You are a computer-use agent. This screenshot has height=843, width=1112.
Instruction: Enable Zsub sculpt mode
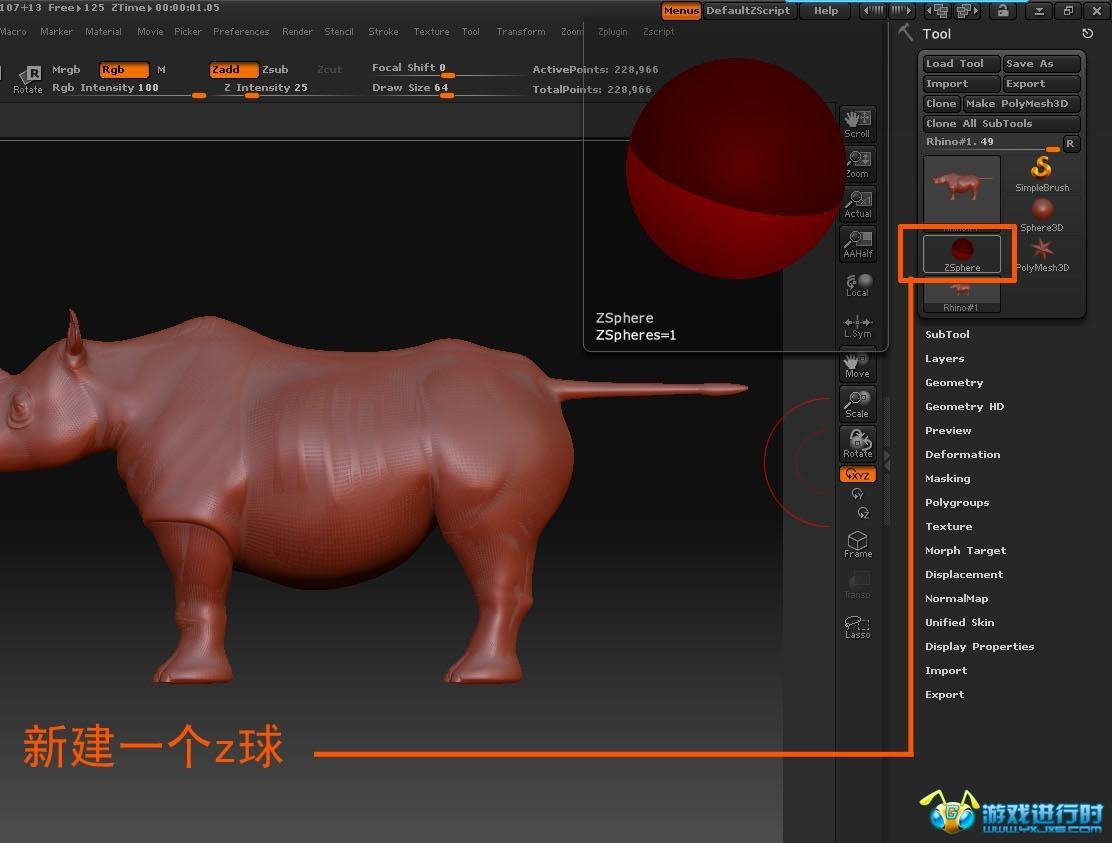(x=275, y=69)
